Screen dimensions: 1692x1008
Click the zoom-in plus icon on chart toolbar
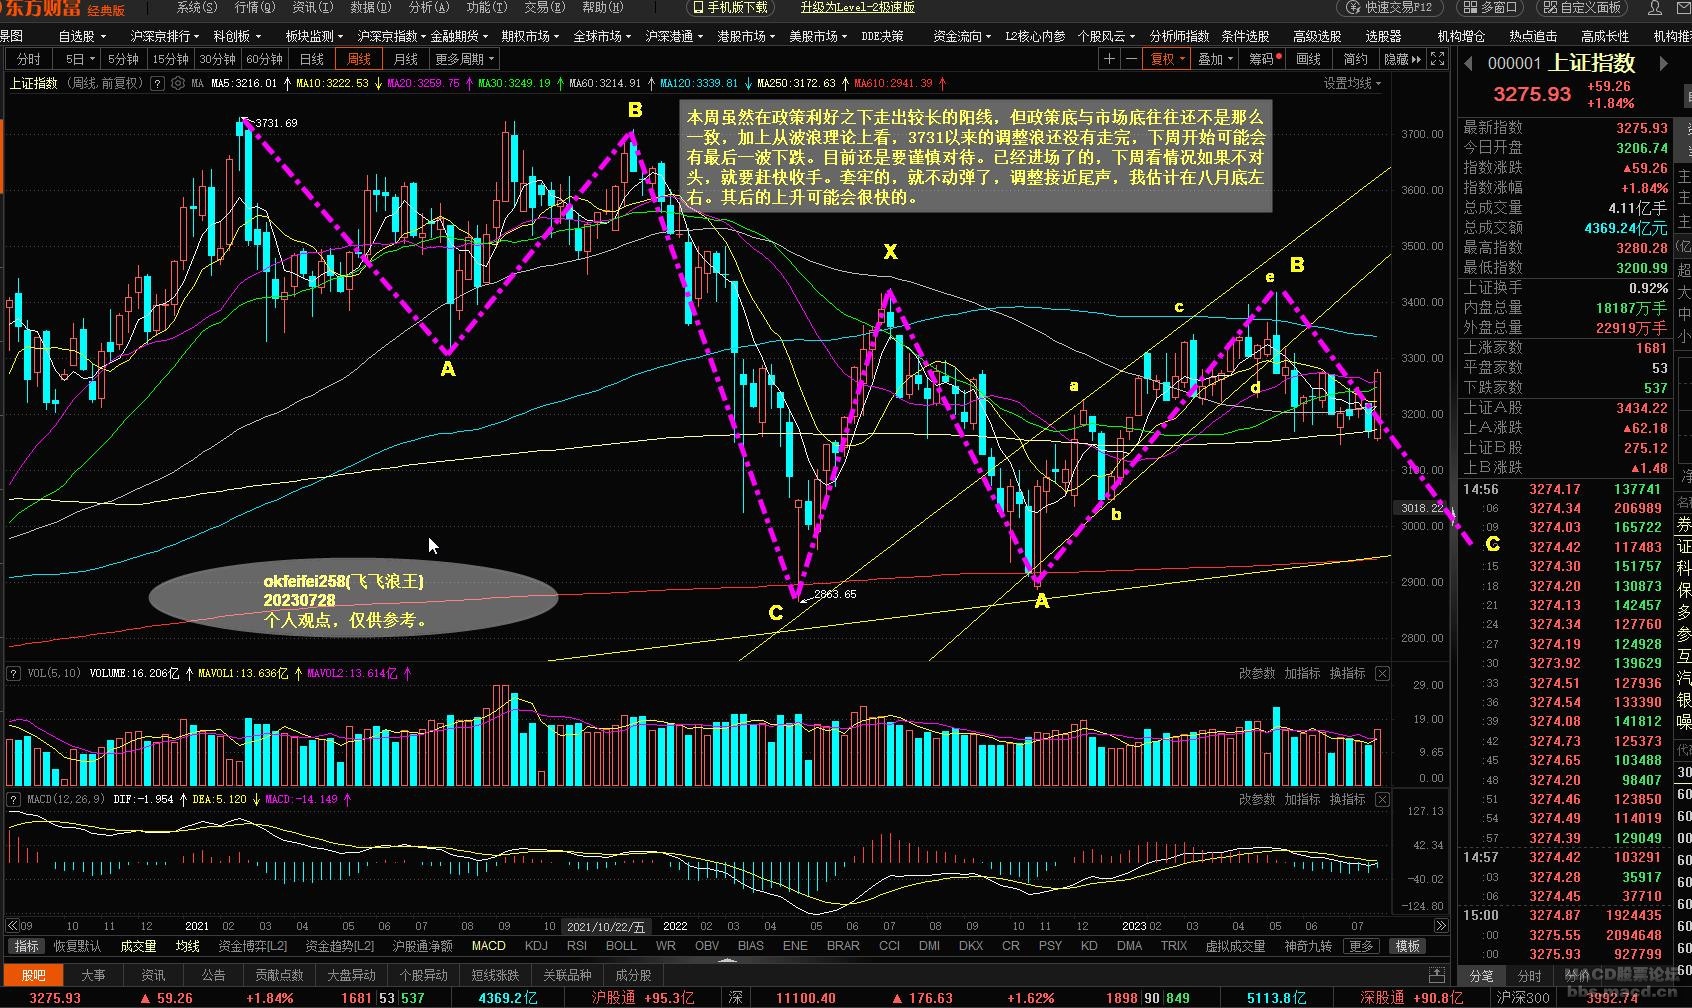(x=1109, y=59)
